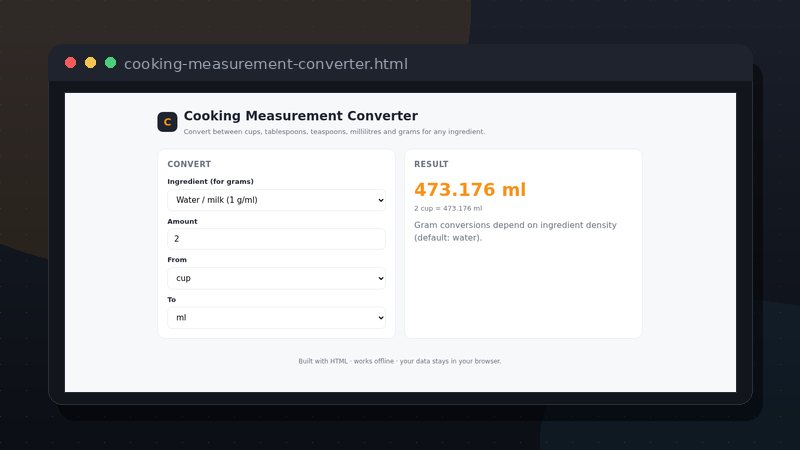Click the green maximize window button
This screenshot has width=800, height=450.
tap(110, 63)
